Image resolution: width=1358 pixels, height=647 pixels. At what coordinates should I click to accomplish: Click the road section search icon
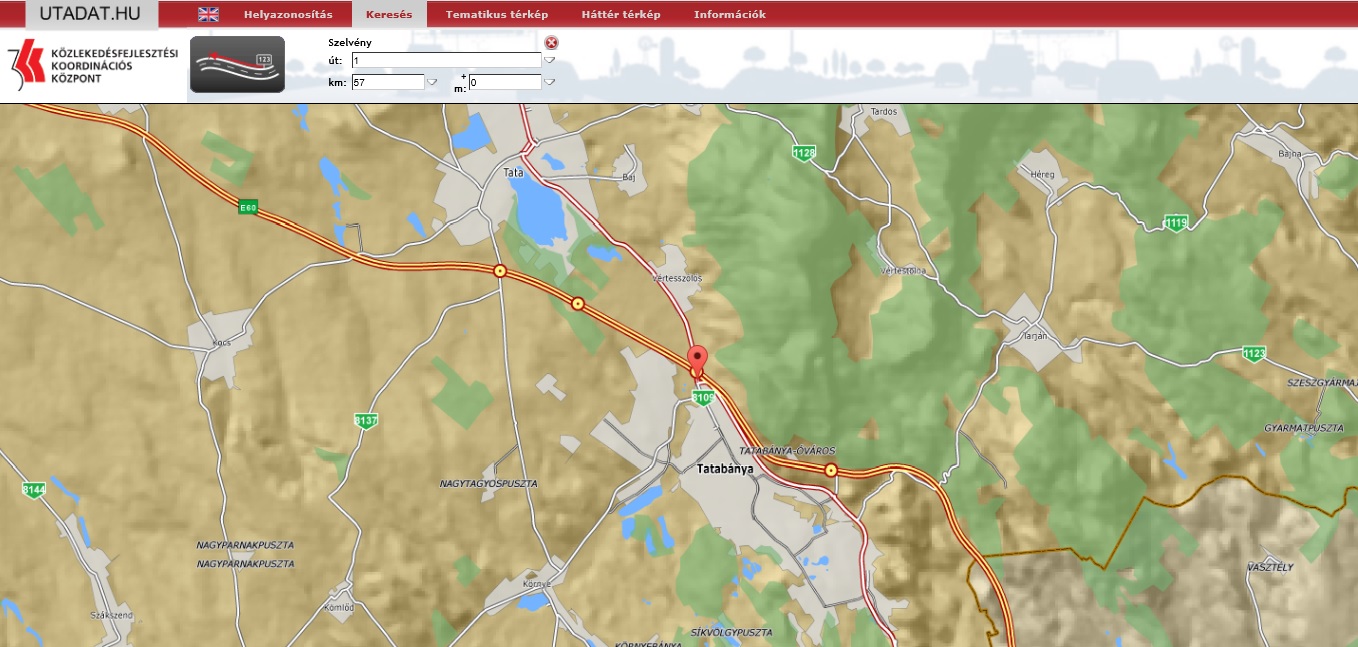[237, 64]
